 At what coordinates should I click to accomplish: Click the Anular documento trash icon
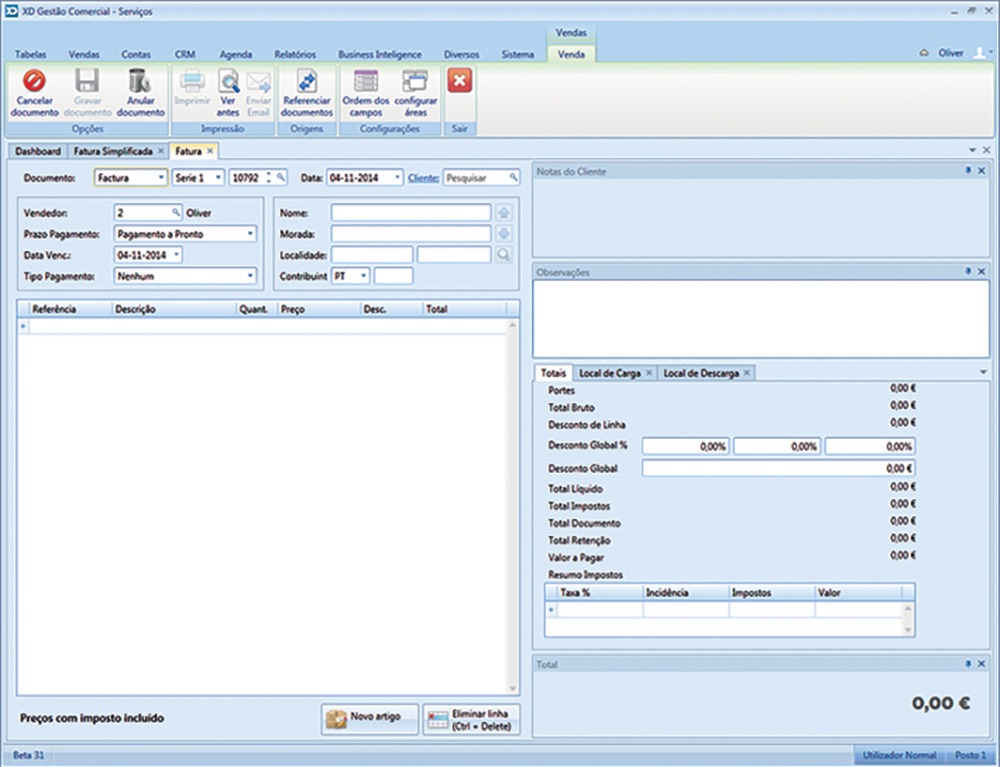tap(140, 81)
